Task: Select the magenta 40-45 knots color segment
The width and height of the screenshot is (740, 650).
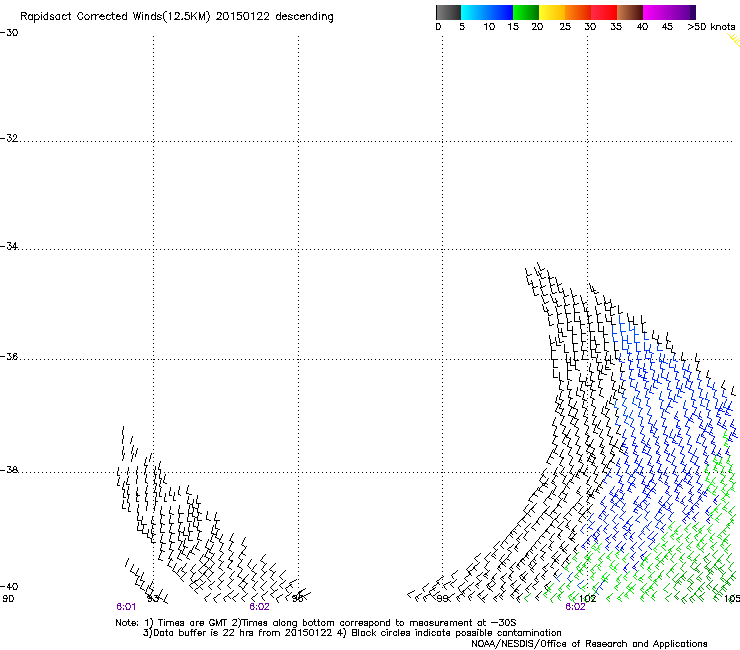Action: (656, 12)
